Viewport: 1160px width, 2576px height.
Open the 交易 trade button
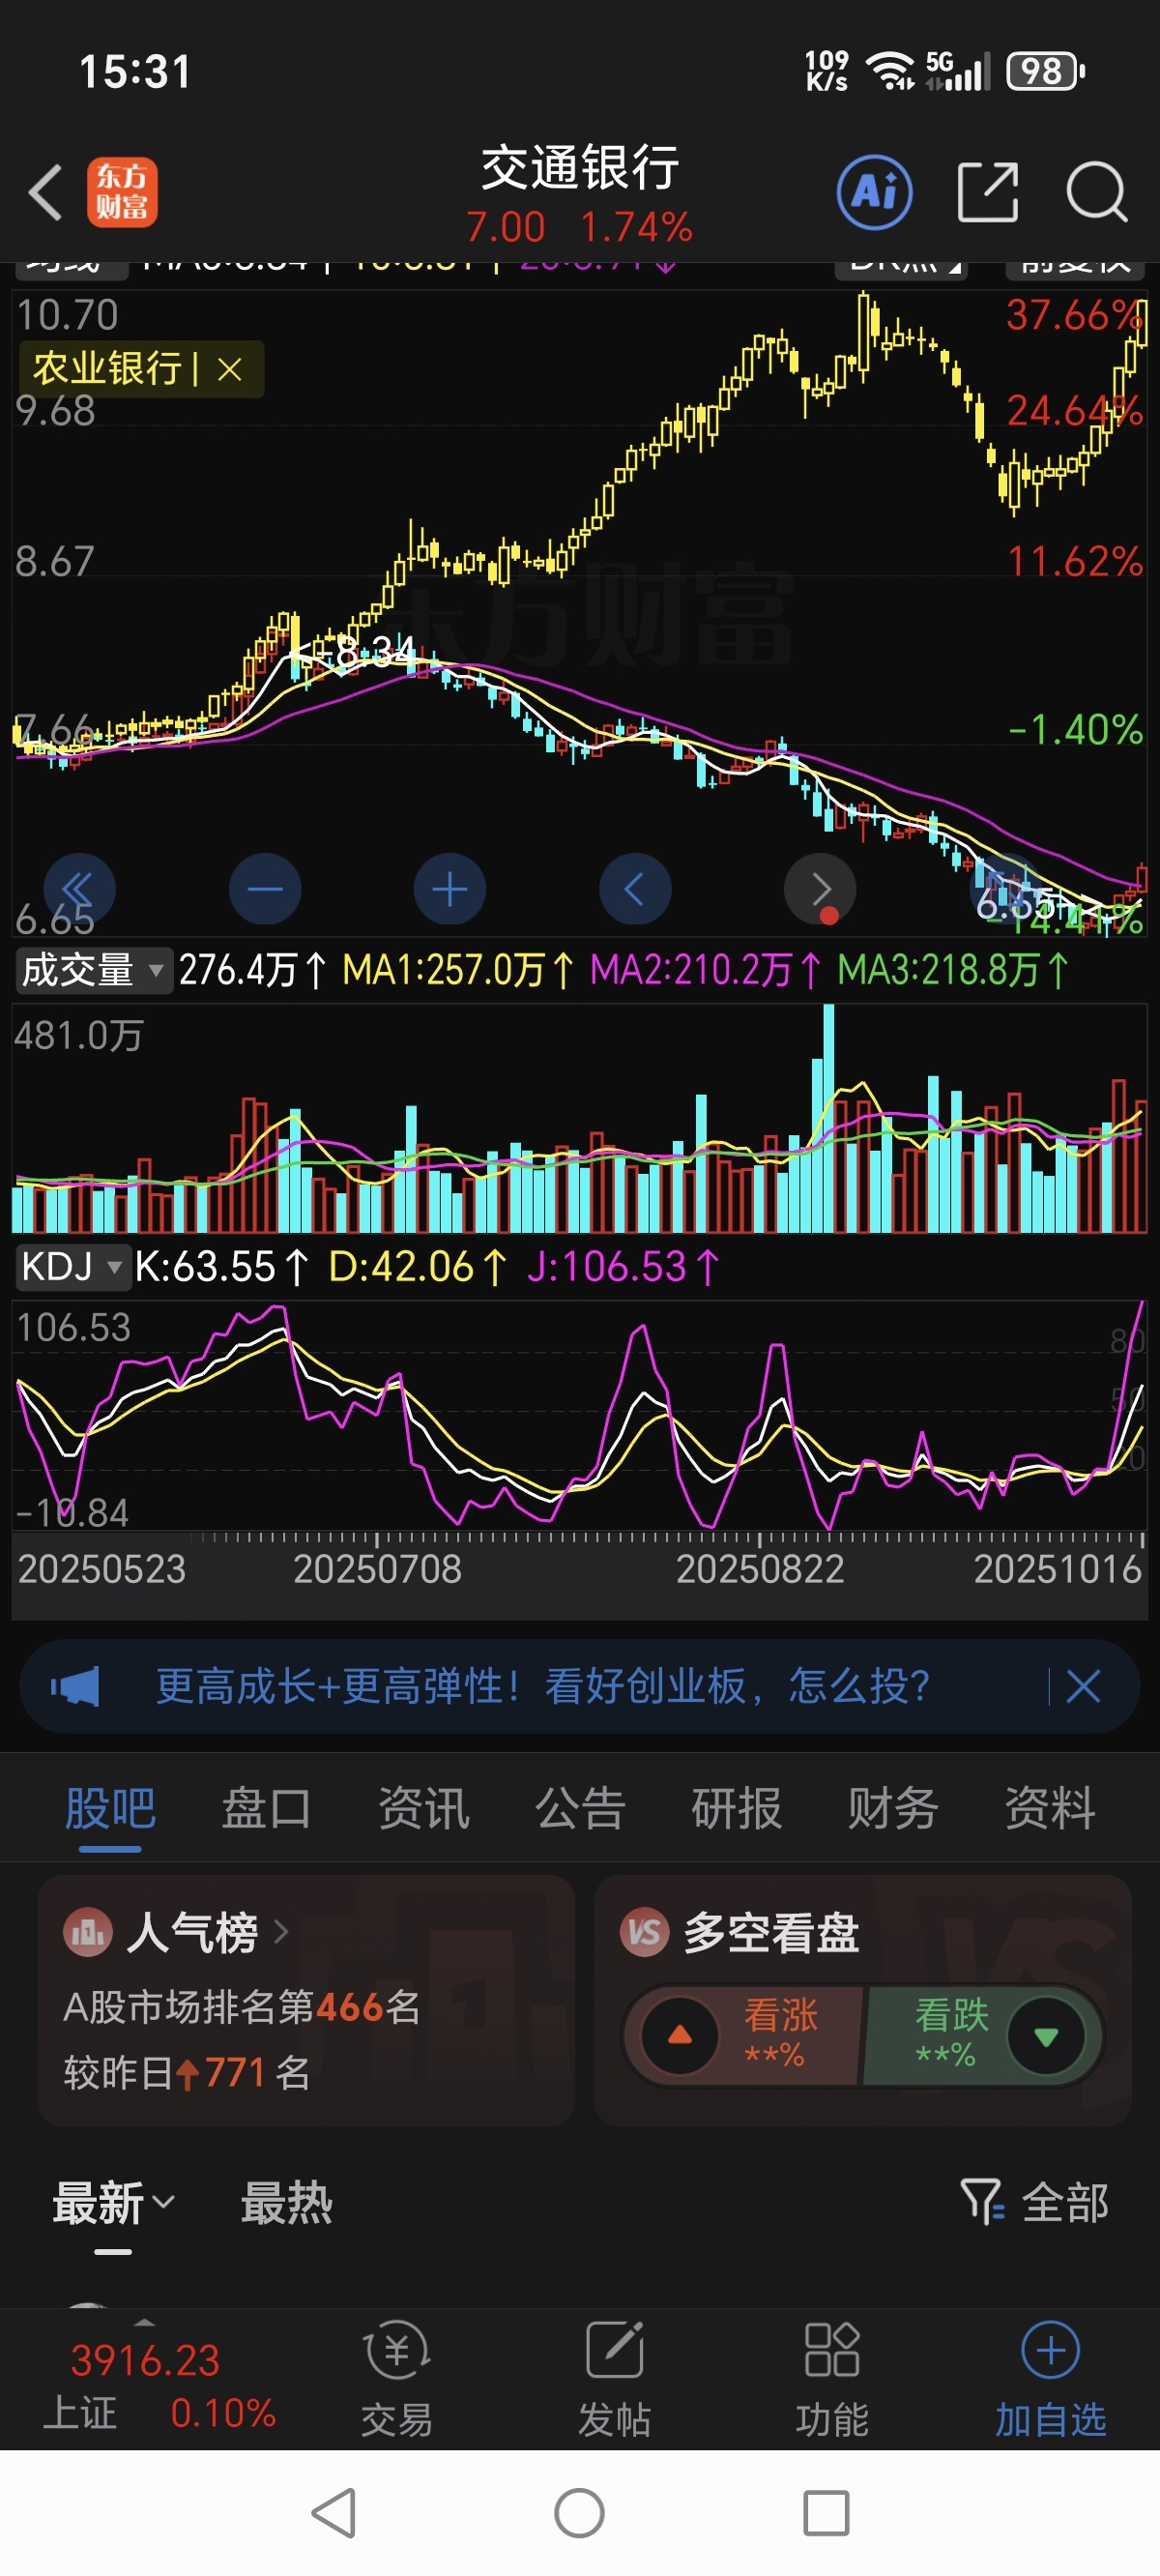397,2380
